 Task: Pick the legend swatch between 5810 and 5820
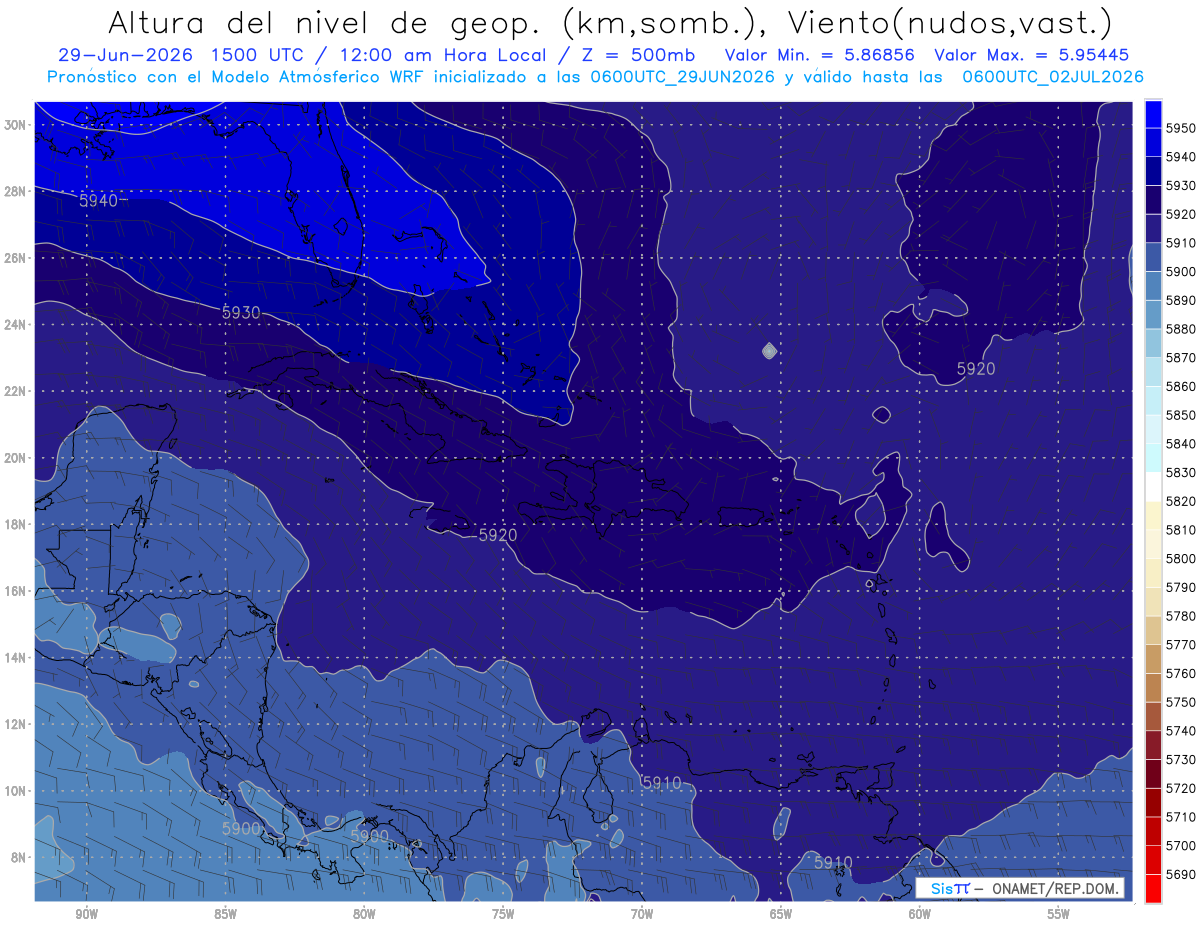[1153, 515]
